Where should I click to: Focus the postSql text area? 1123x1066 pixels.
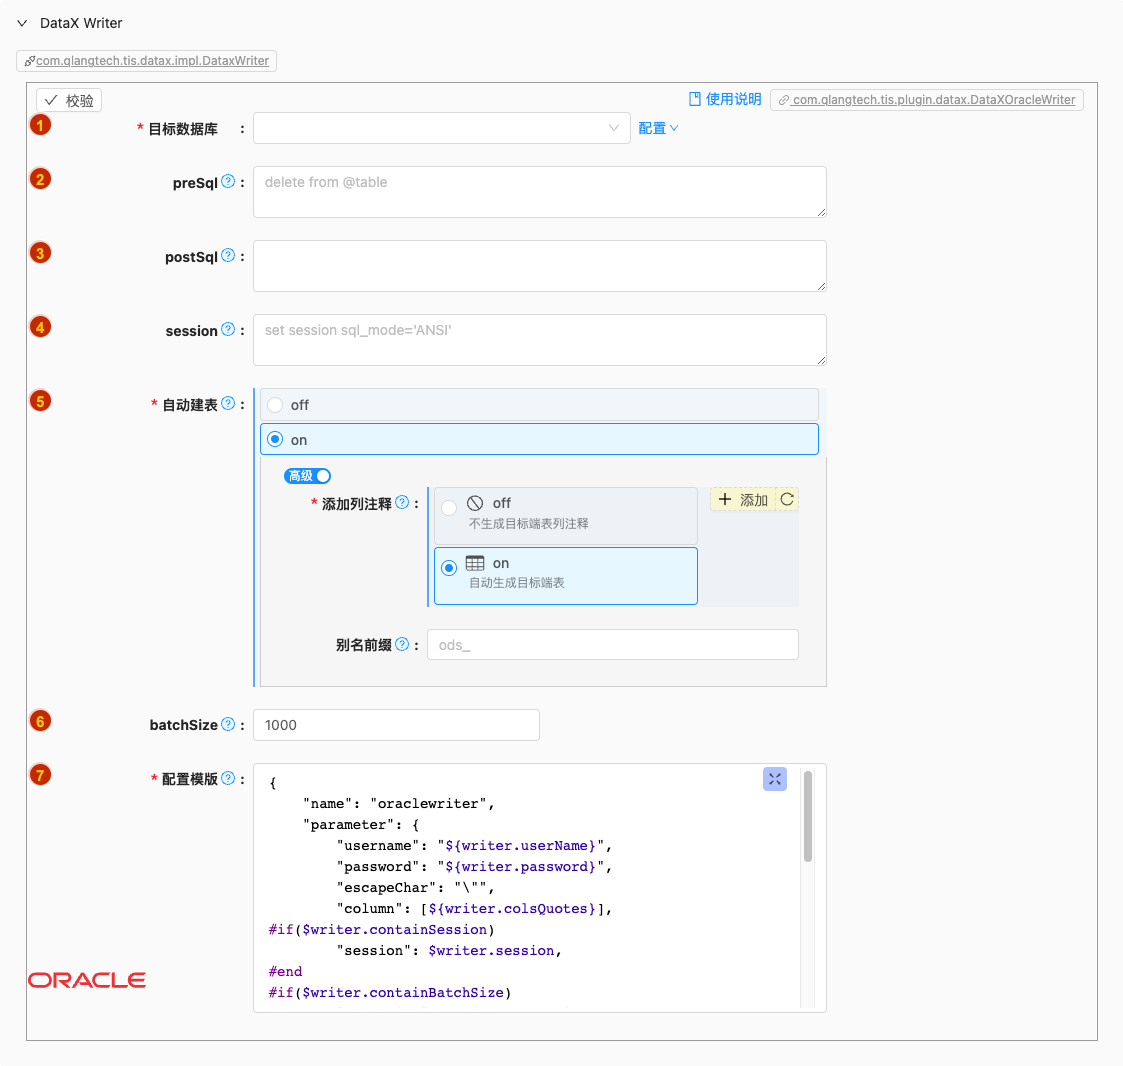[539, 266]
